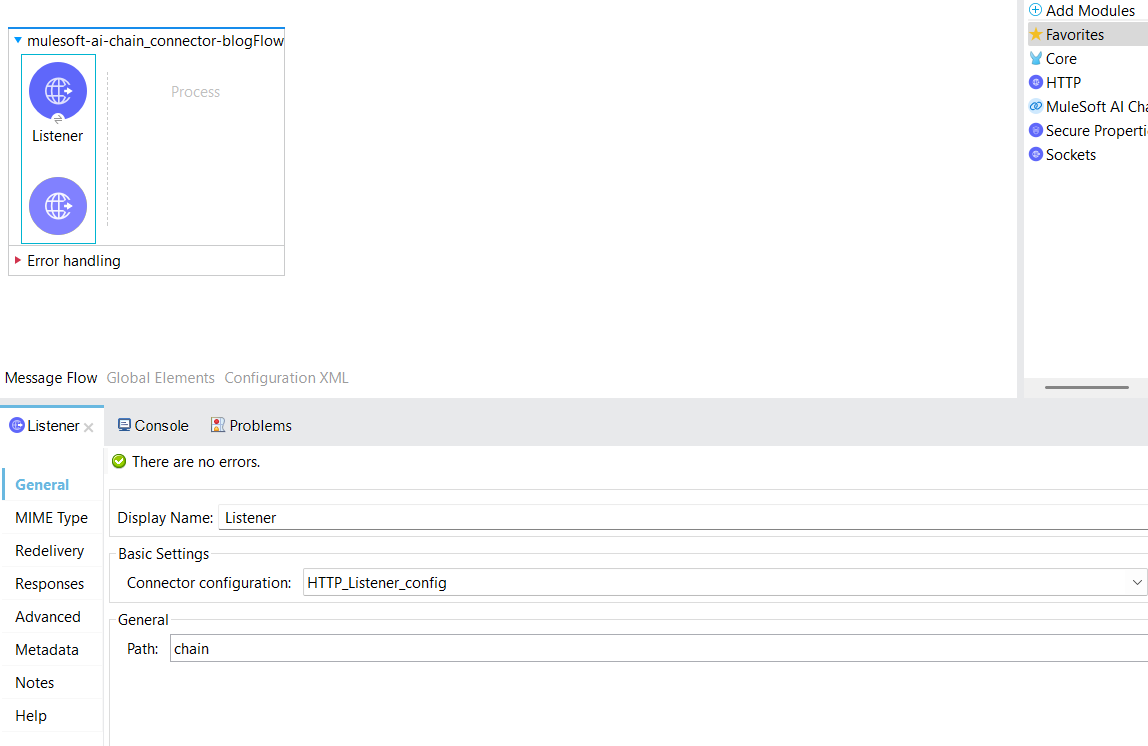The width and height of the screenshot is (1148, 746).
Task: Select the Listener HTTP component in the flow
Action: [x=58, y=92]
